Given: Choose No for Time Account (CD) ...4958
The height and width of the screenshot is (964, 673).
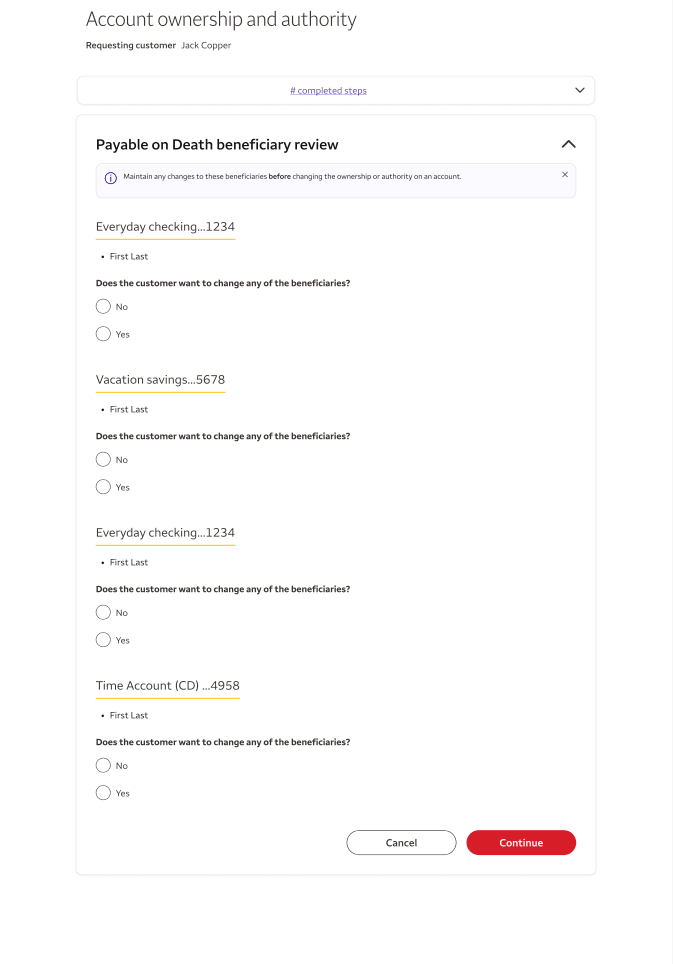Looking at the screenshot, I should click(x=103, y=766).
